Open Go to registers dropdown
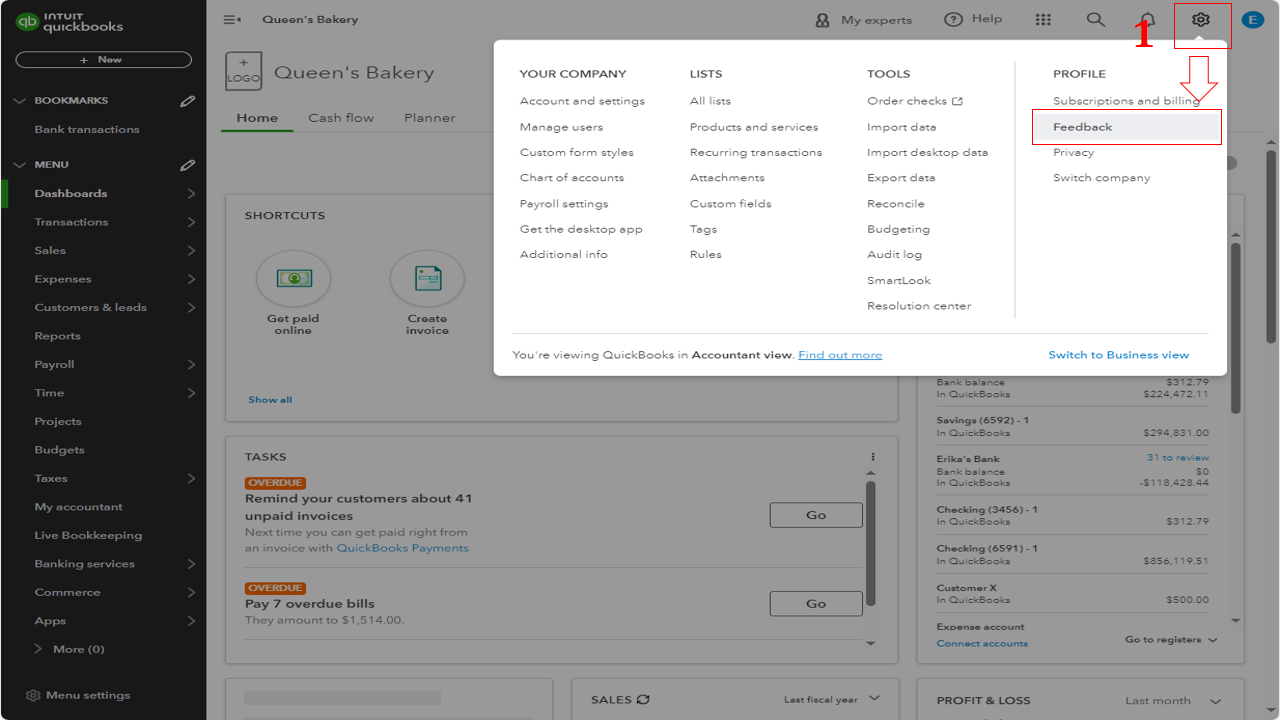The width and height of the screenshot is (1280, 720). pos(1171,640)
